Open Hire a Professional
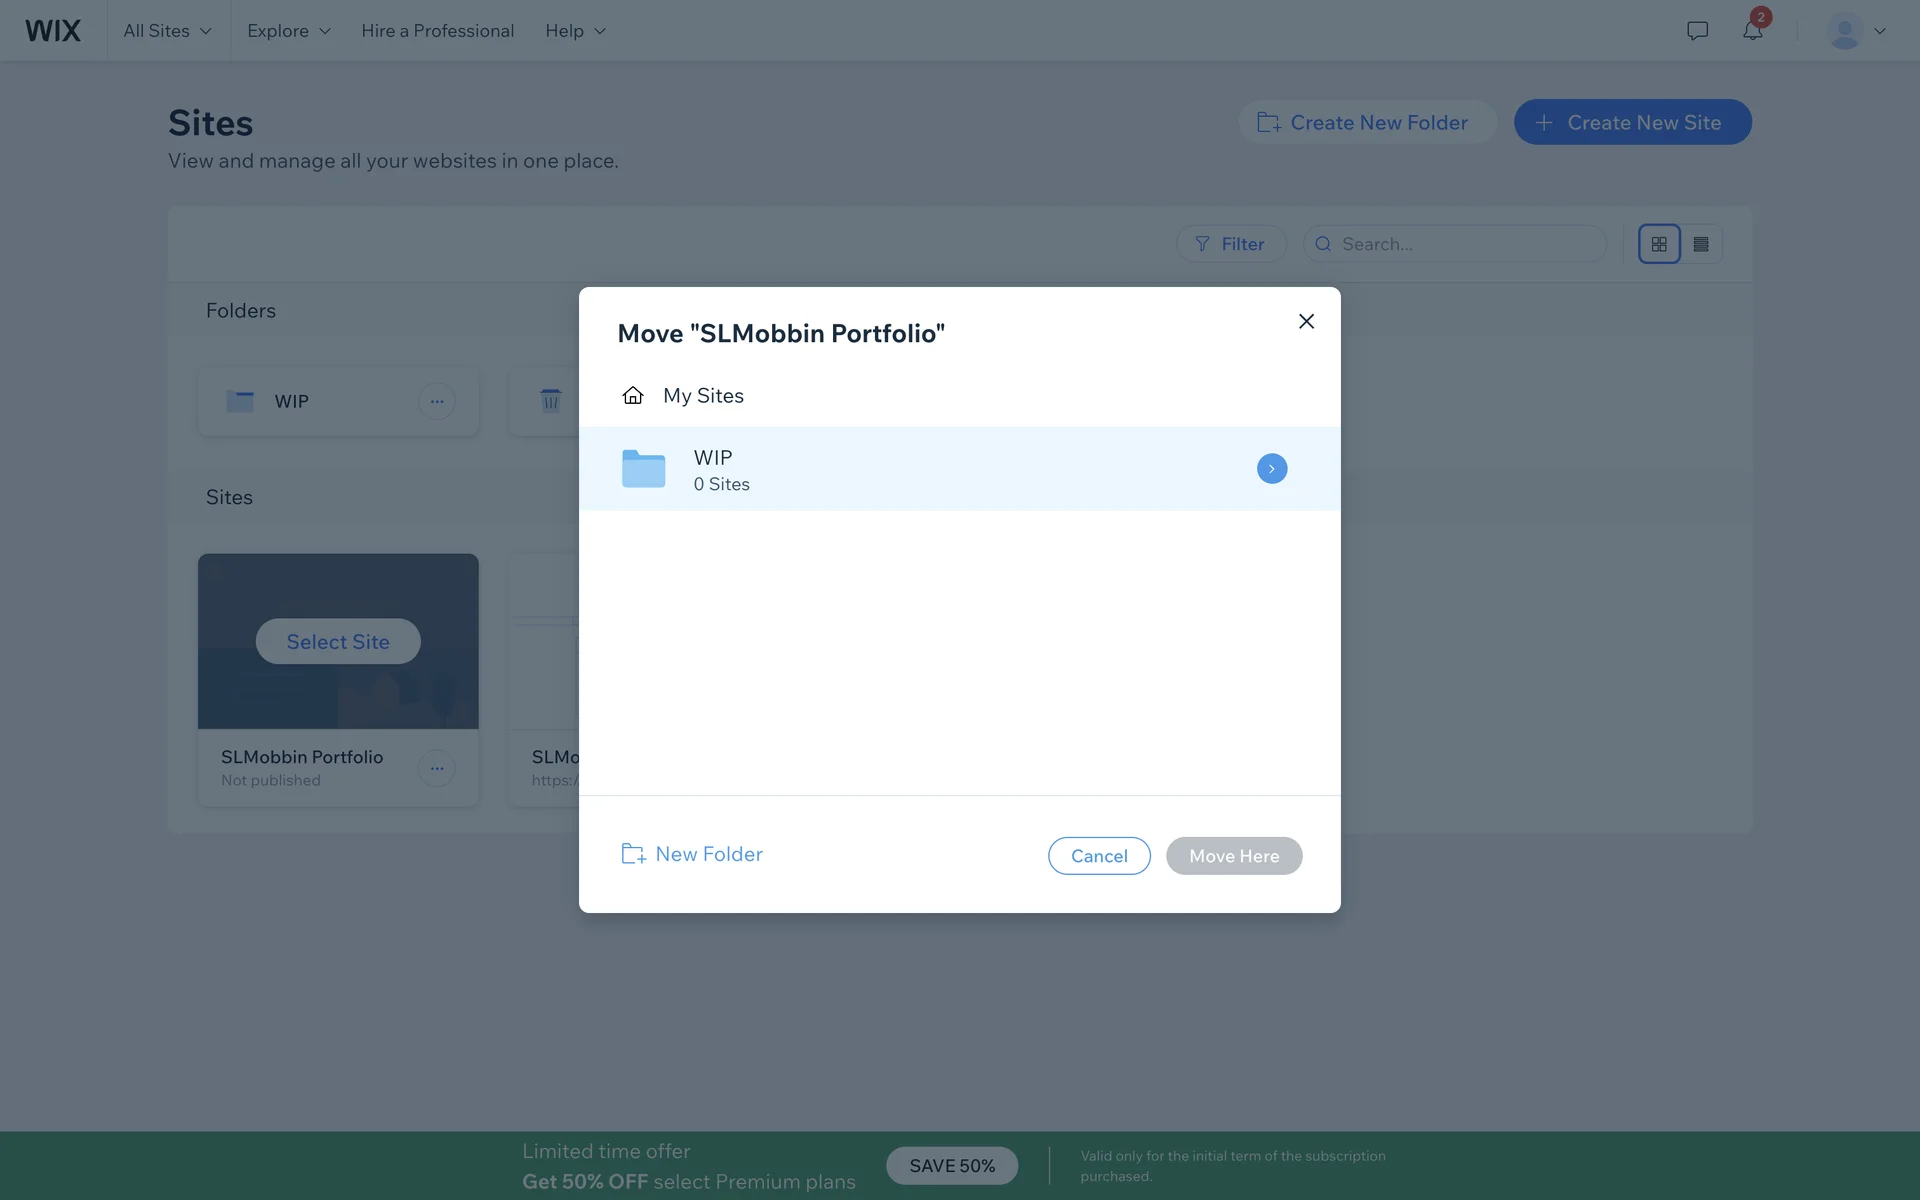 click(x=437, y=31)
